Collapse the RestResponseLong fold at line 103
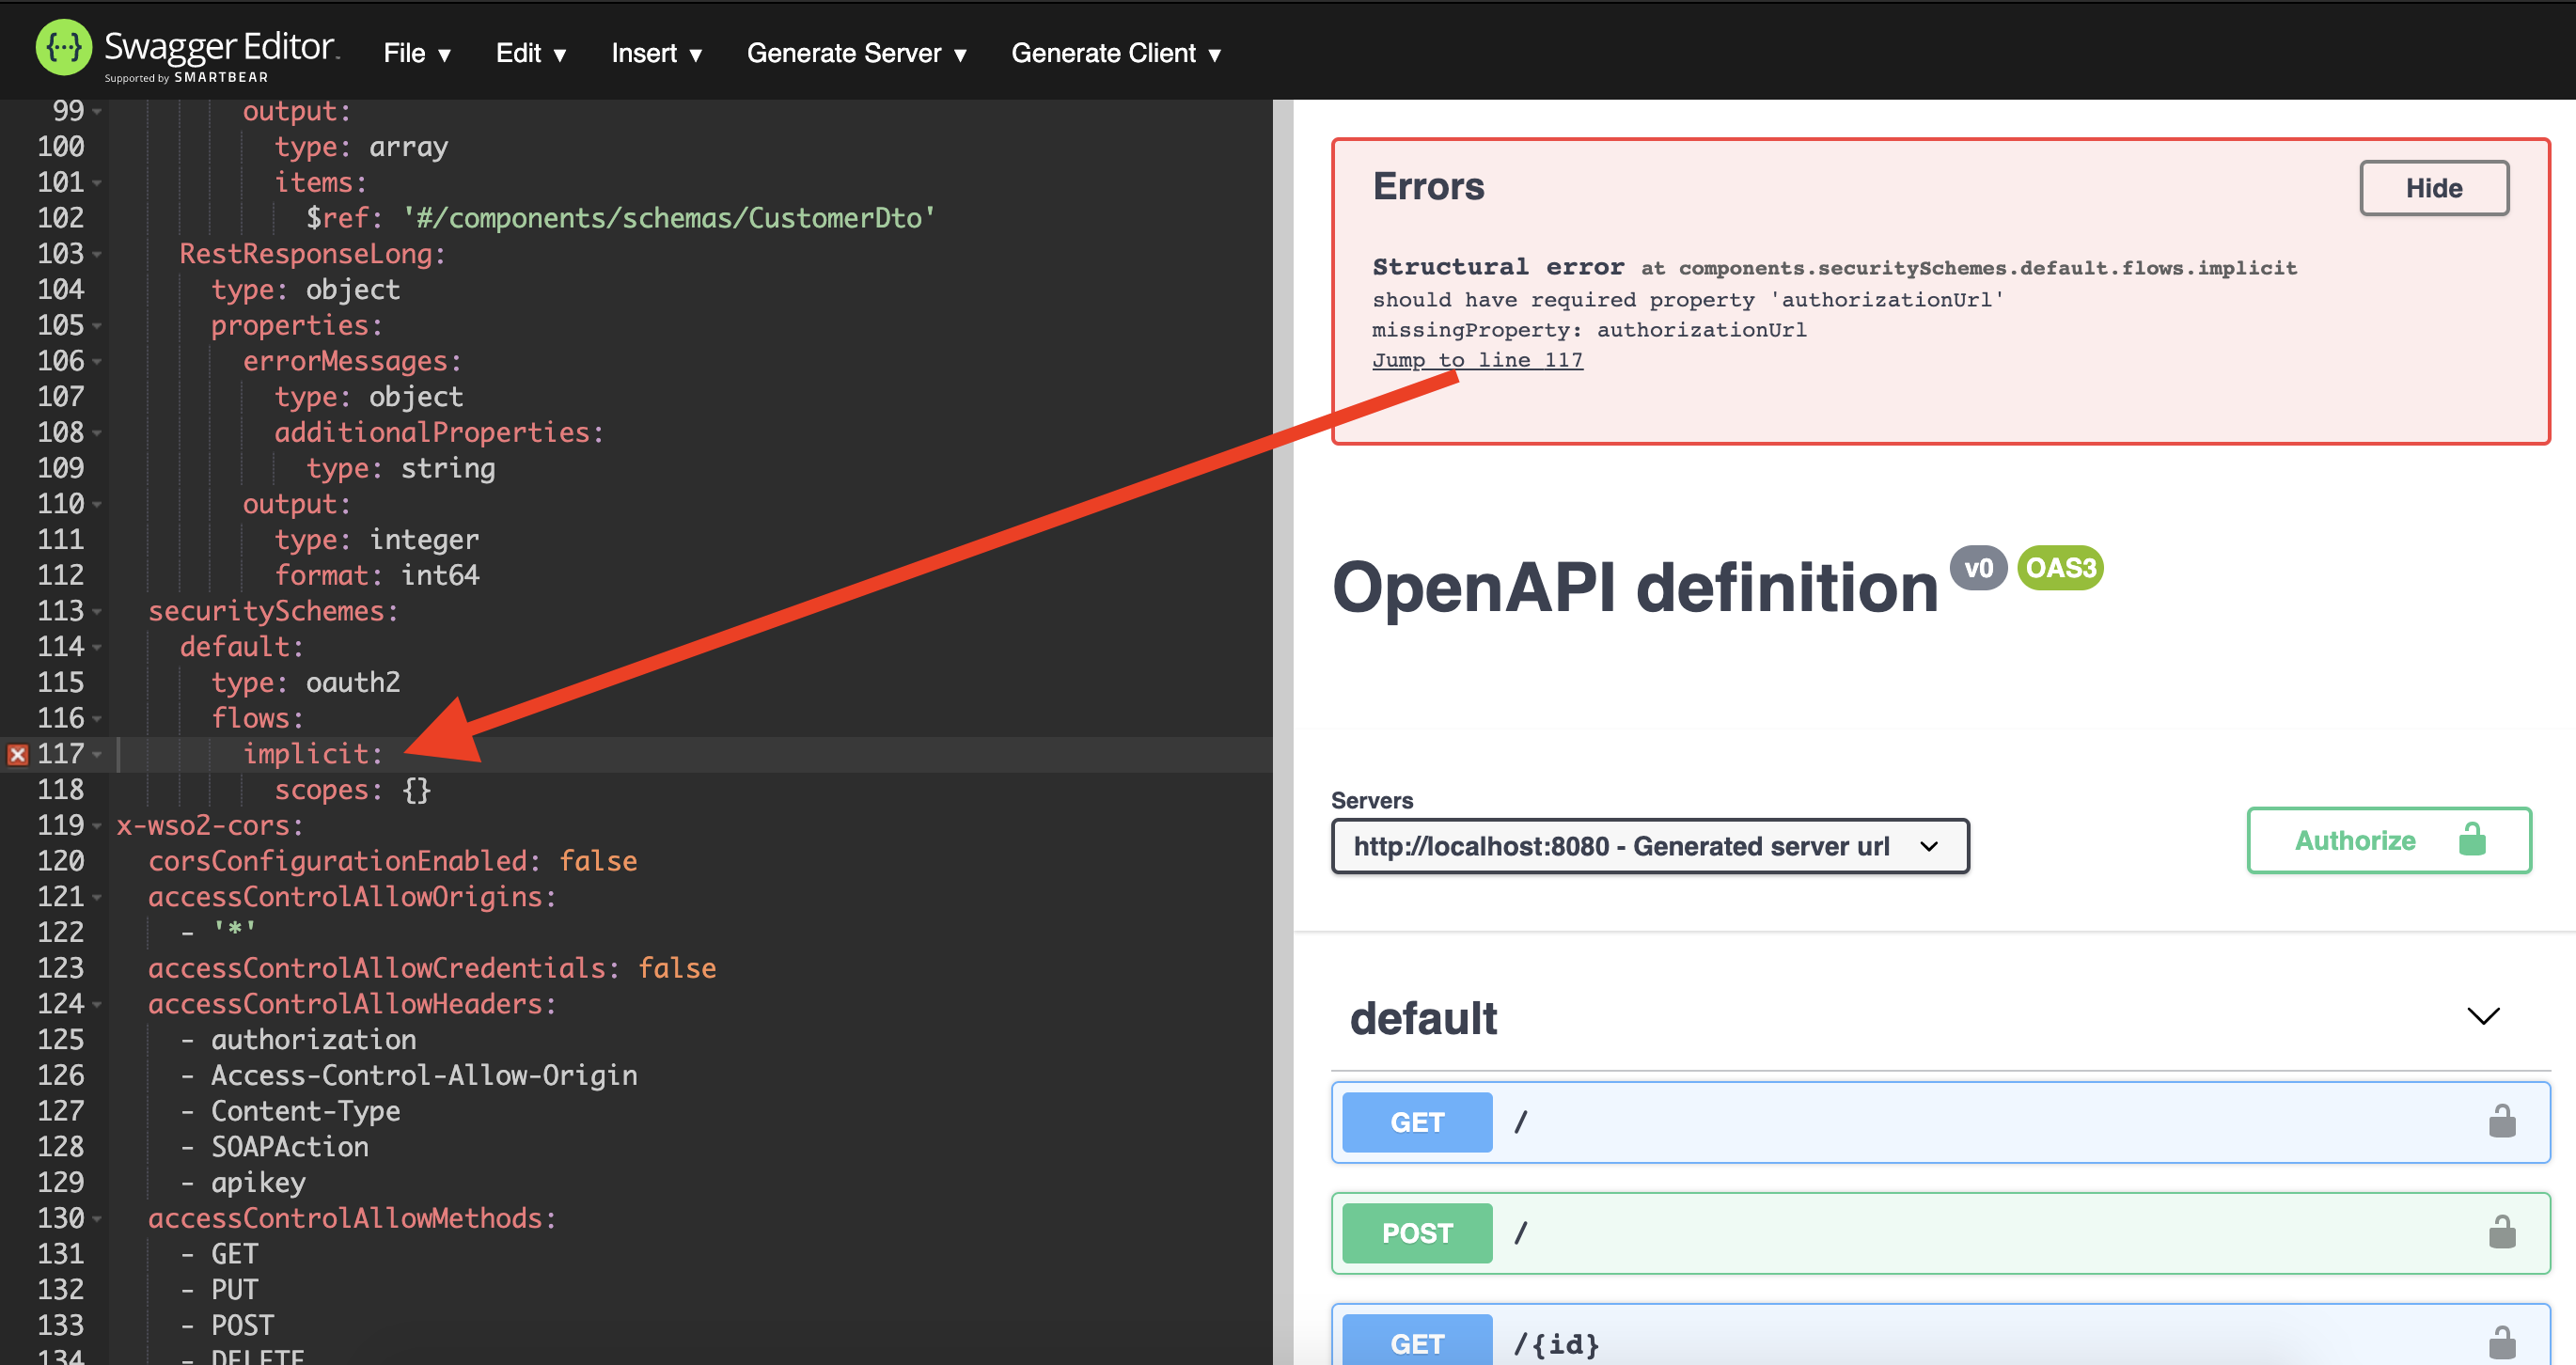The height and width of the screenshot is (1365, 2576). click(x=96, y=253)
